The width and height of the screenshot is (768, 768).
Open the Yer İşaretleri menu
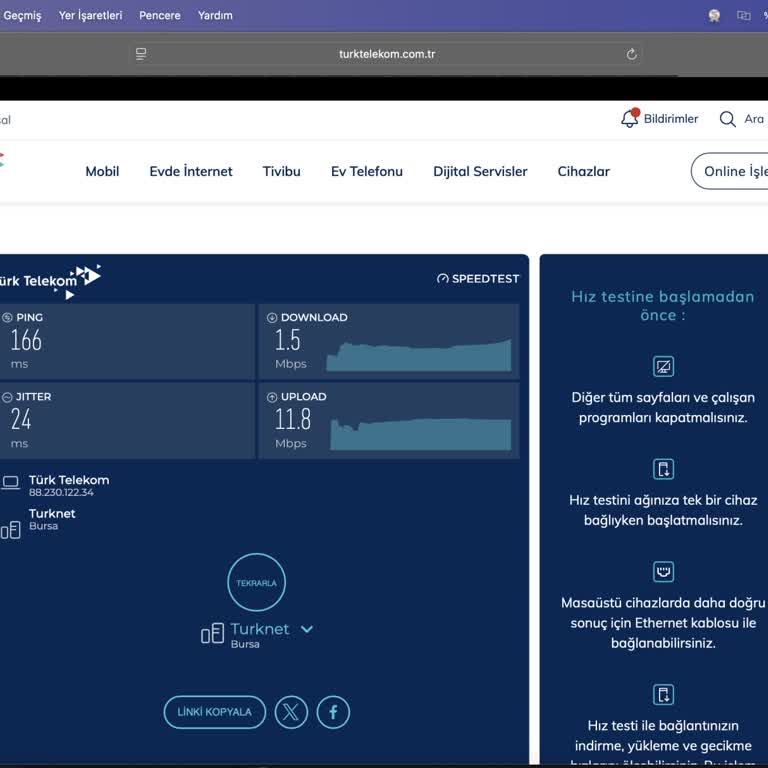tap(90, 15)
